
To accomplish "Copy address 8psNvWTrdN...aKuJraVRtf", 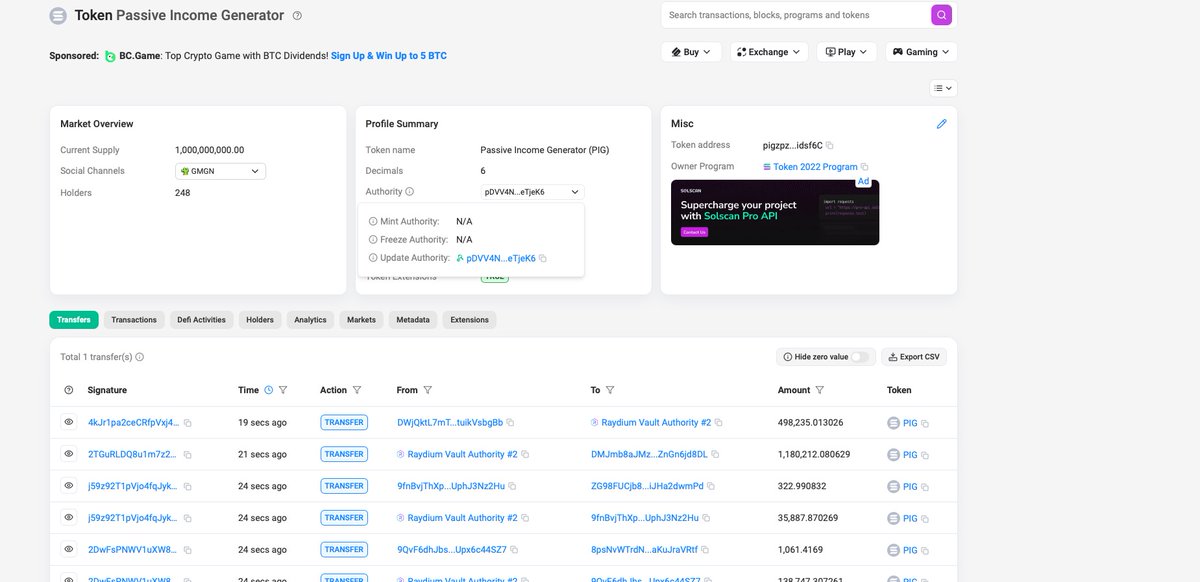I will [706, 550].
